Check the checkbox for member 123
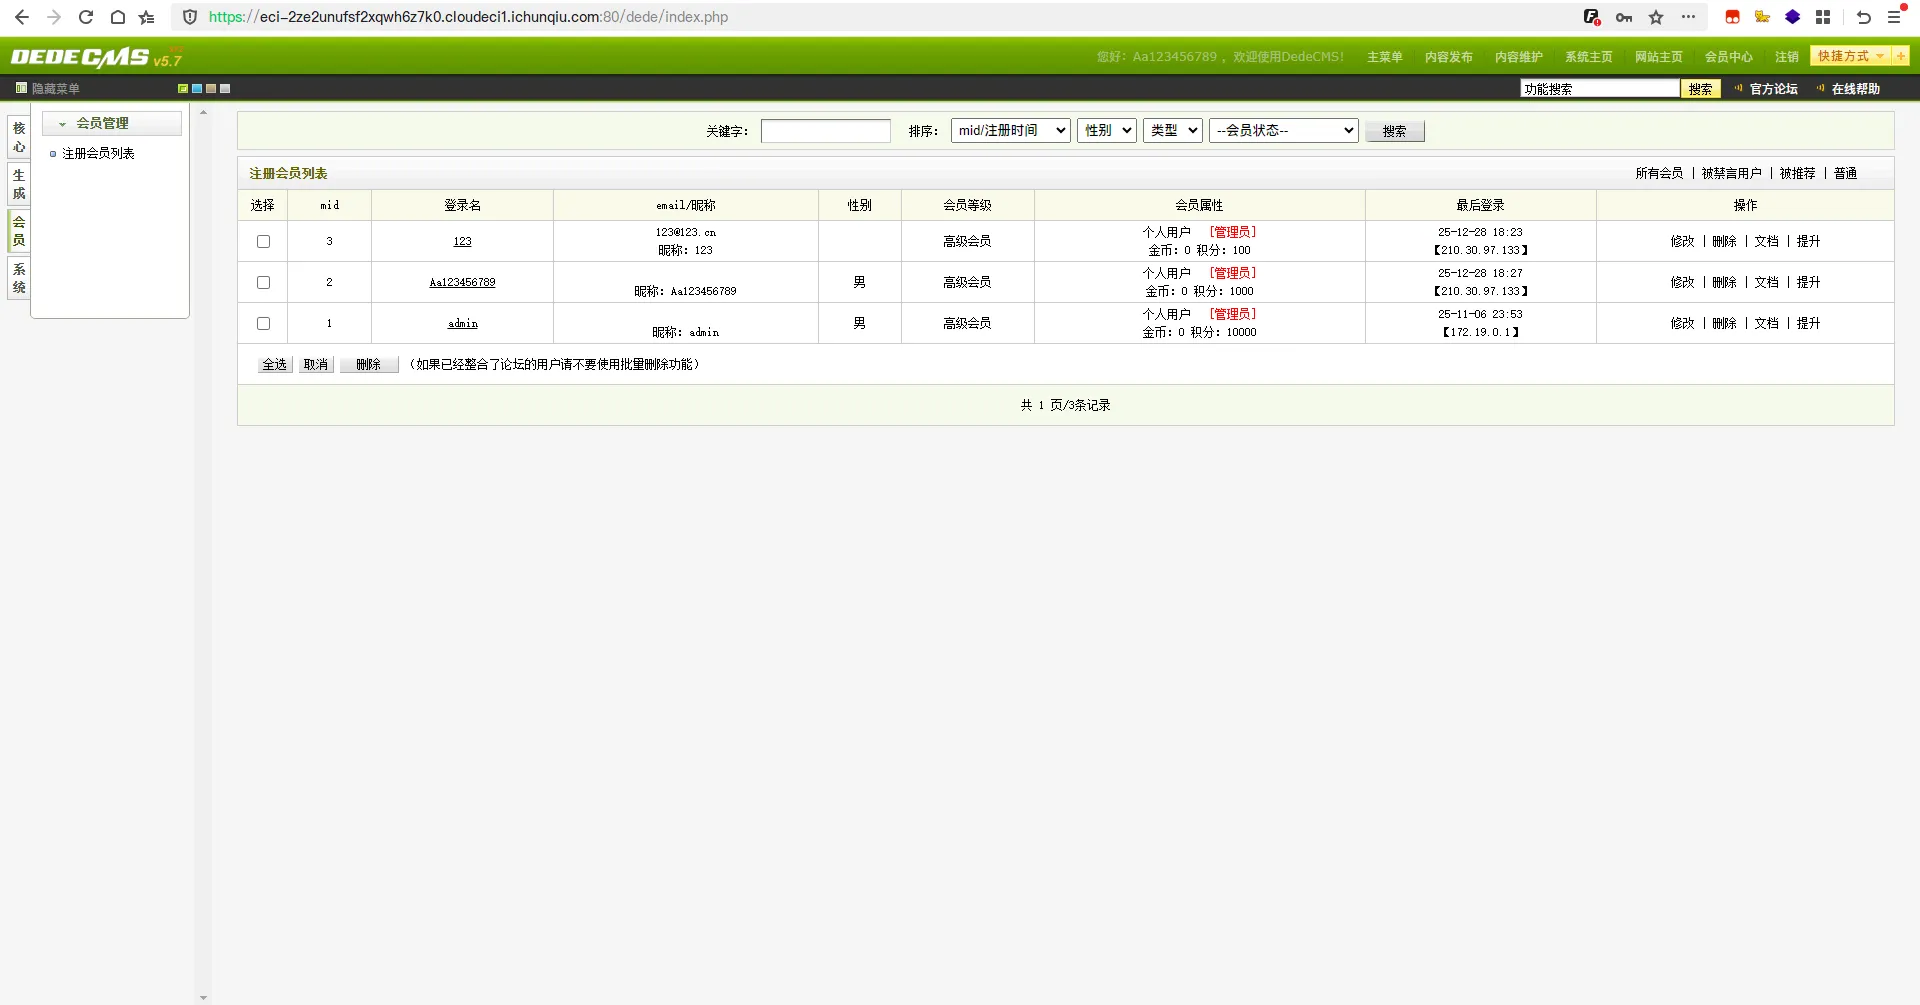 (264, 241)
